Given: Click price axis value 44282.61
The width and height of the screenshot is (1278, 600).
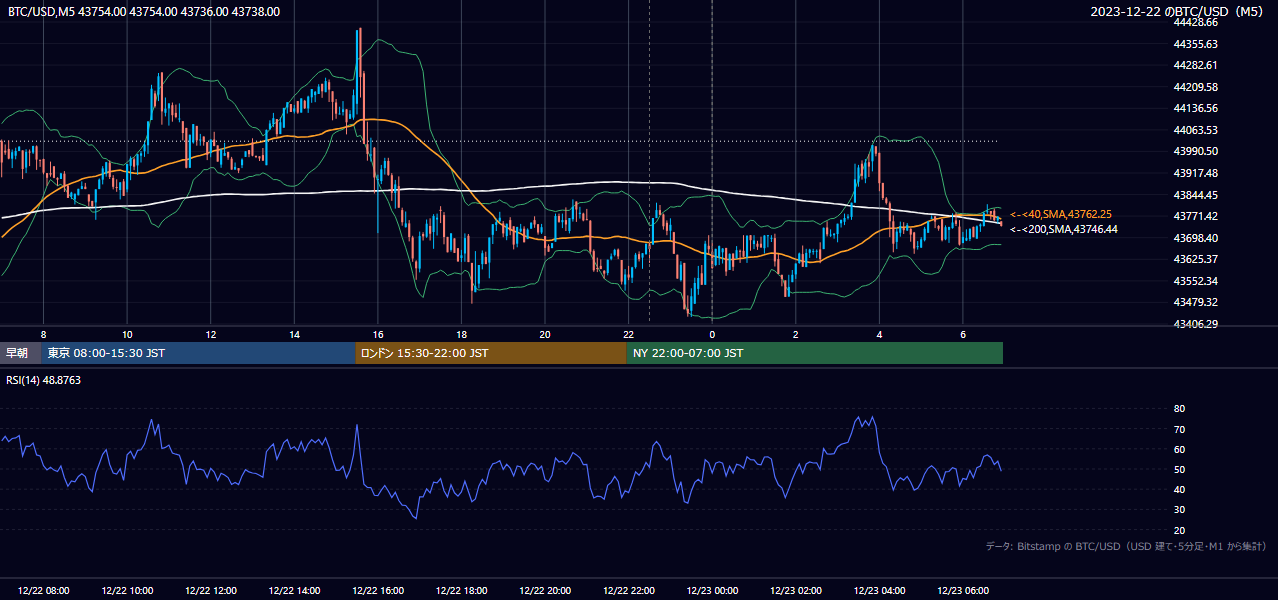Looking at the screenshot, I should (1195, 65).
